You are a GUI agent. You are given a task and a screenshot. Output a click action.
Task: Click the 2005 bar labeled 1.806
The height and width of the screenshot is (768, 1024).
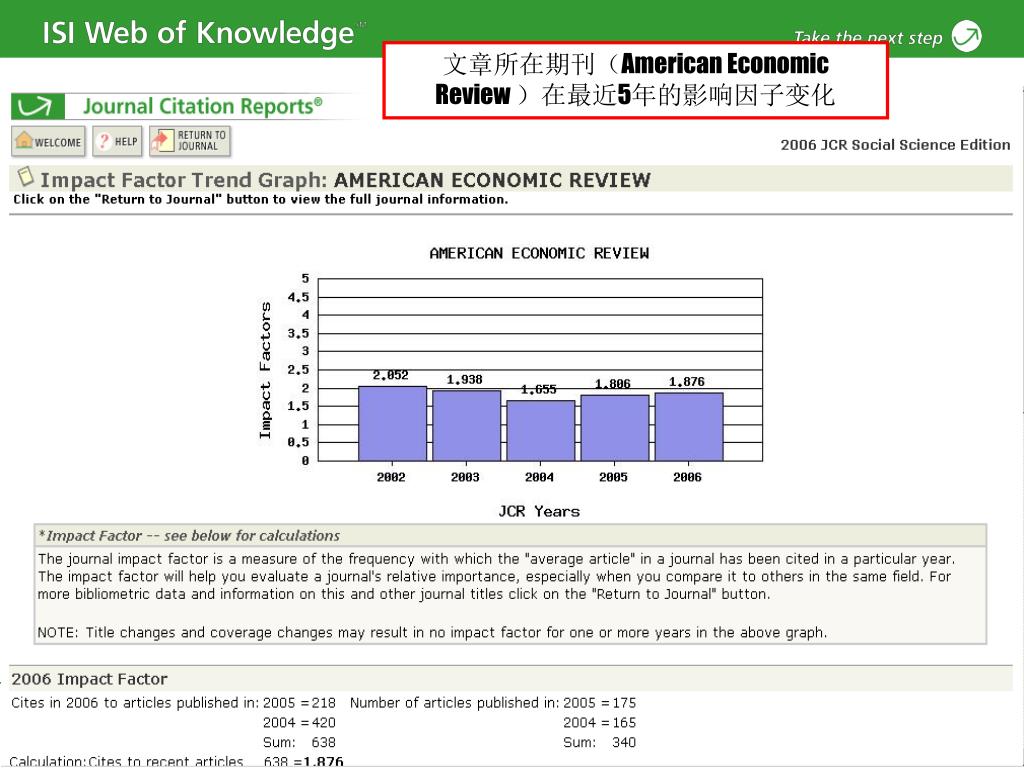[x=615, y=428]
